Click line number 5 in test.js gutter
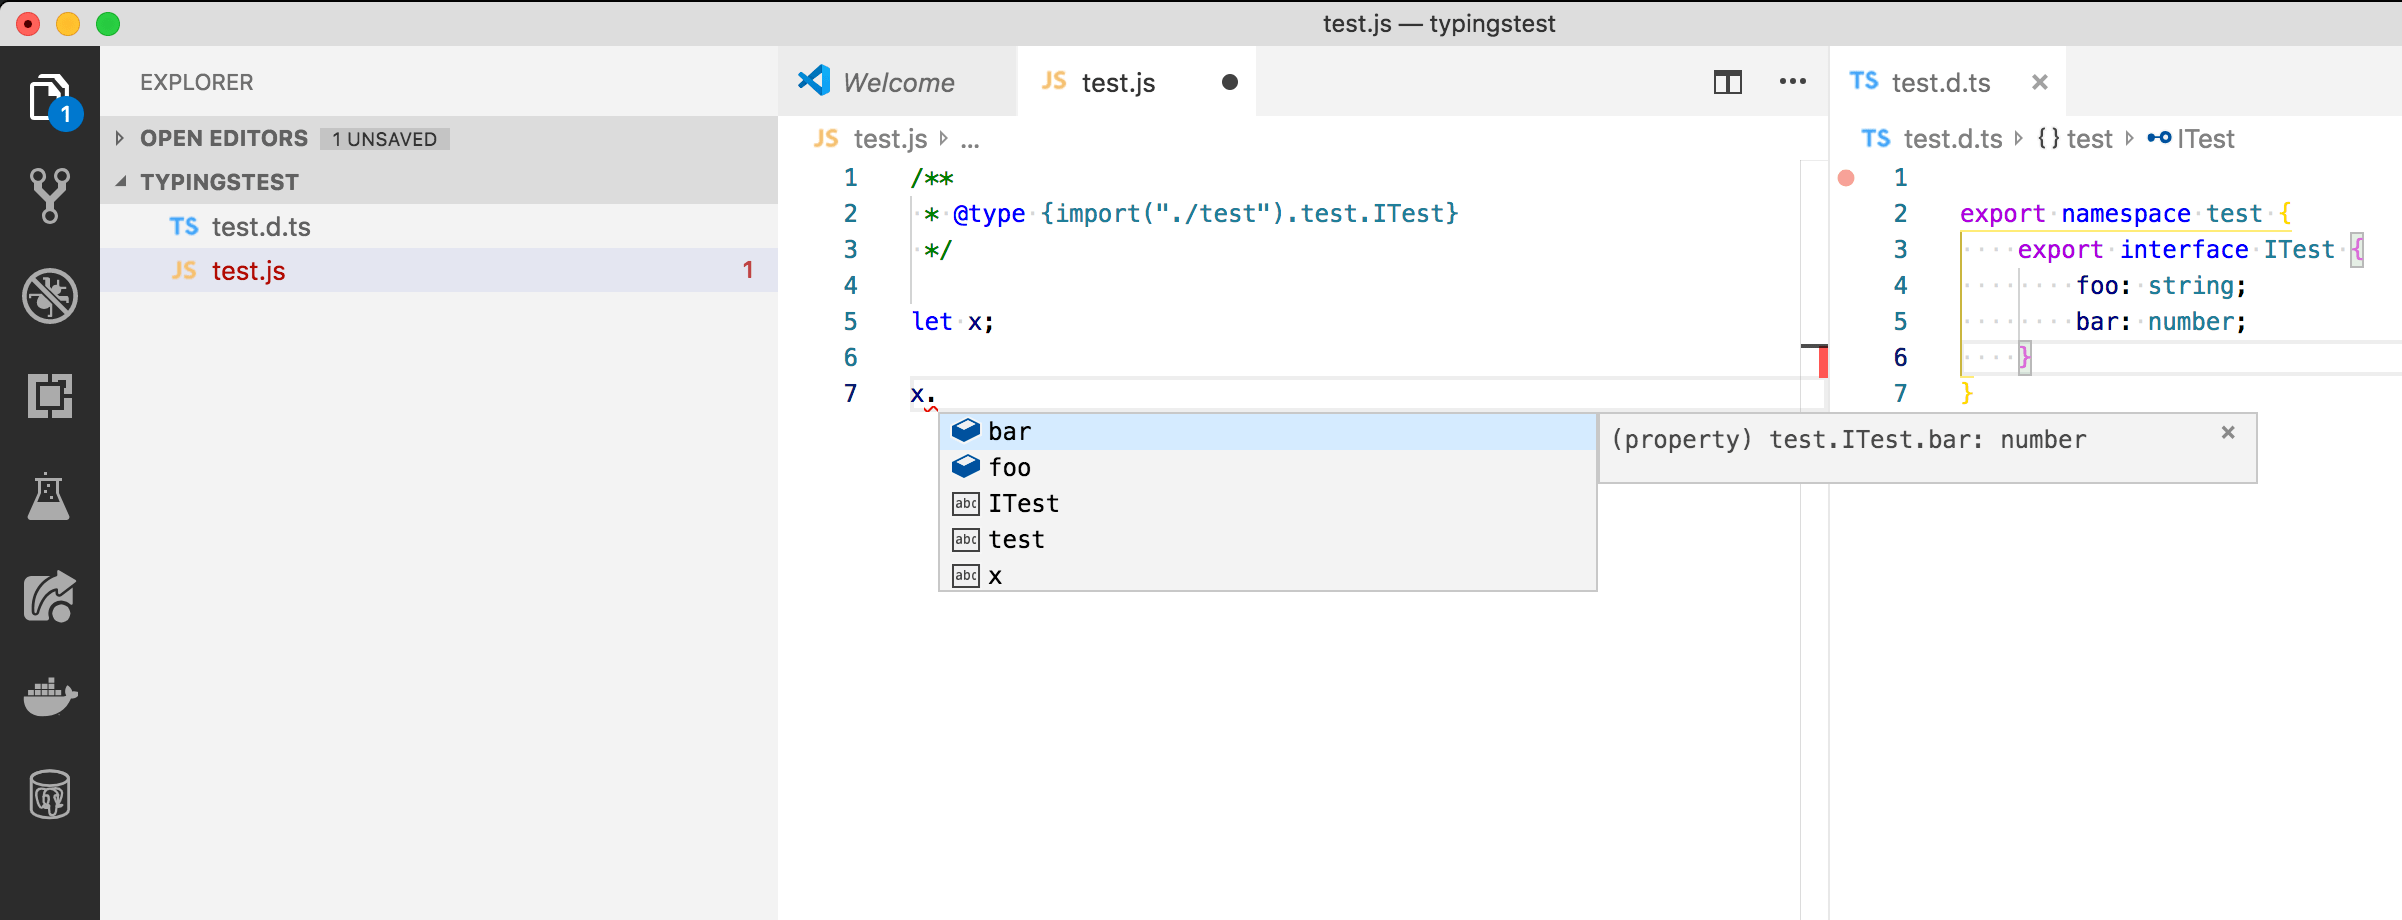 (x=850, y=322)
